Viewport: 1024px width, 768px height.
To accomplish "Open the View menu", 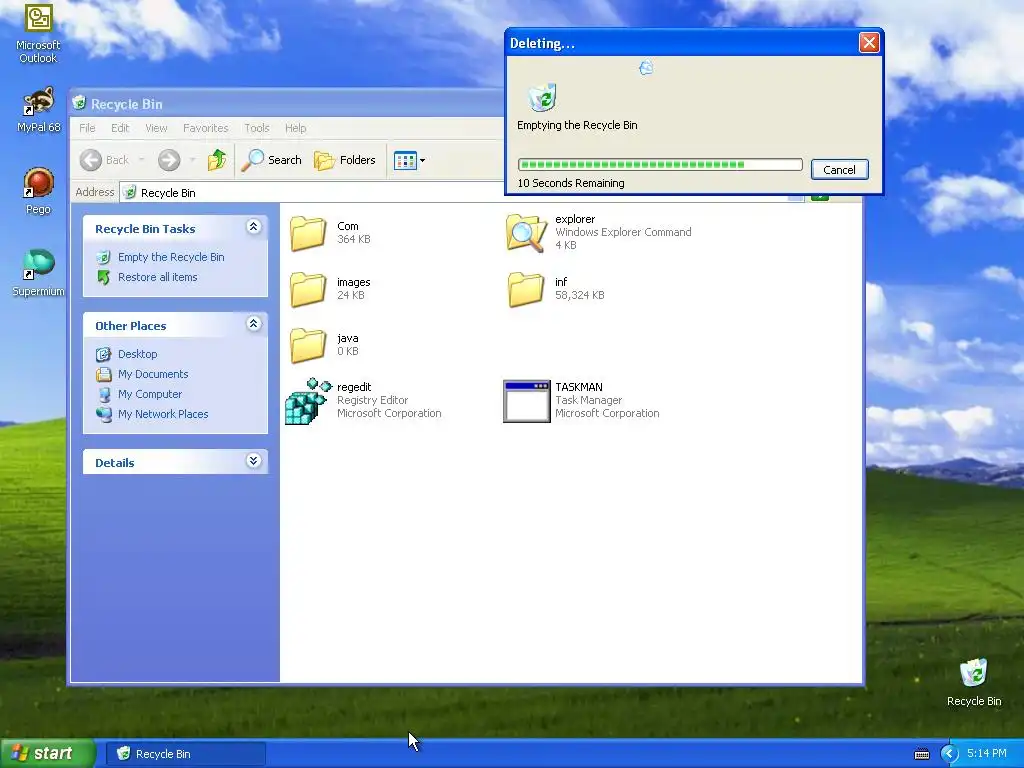I will [156, 128].
